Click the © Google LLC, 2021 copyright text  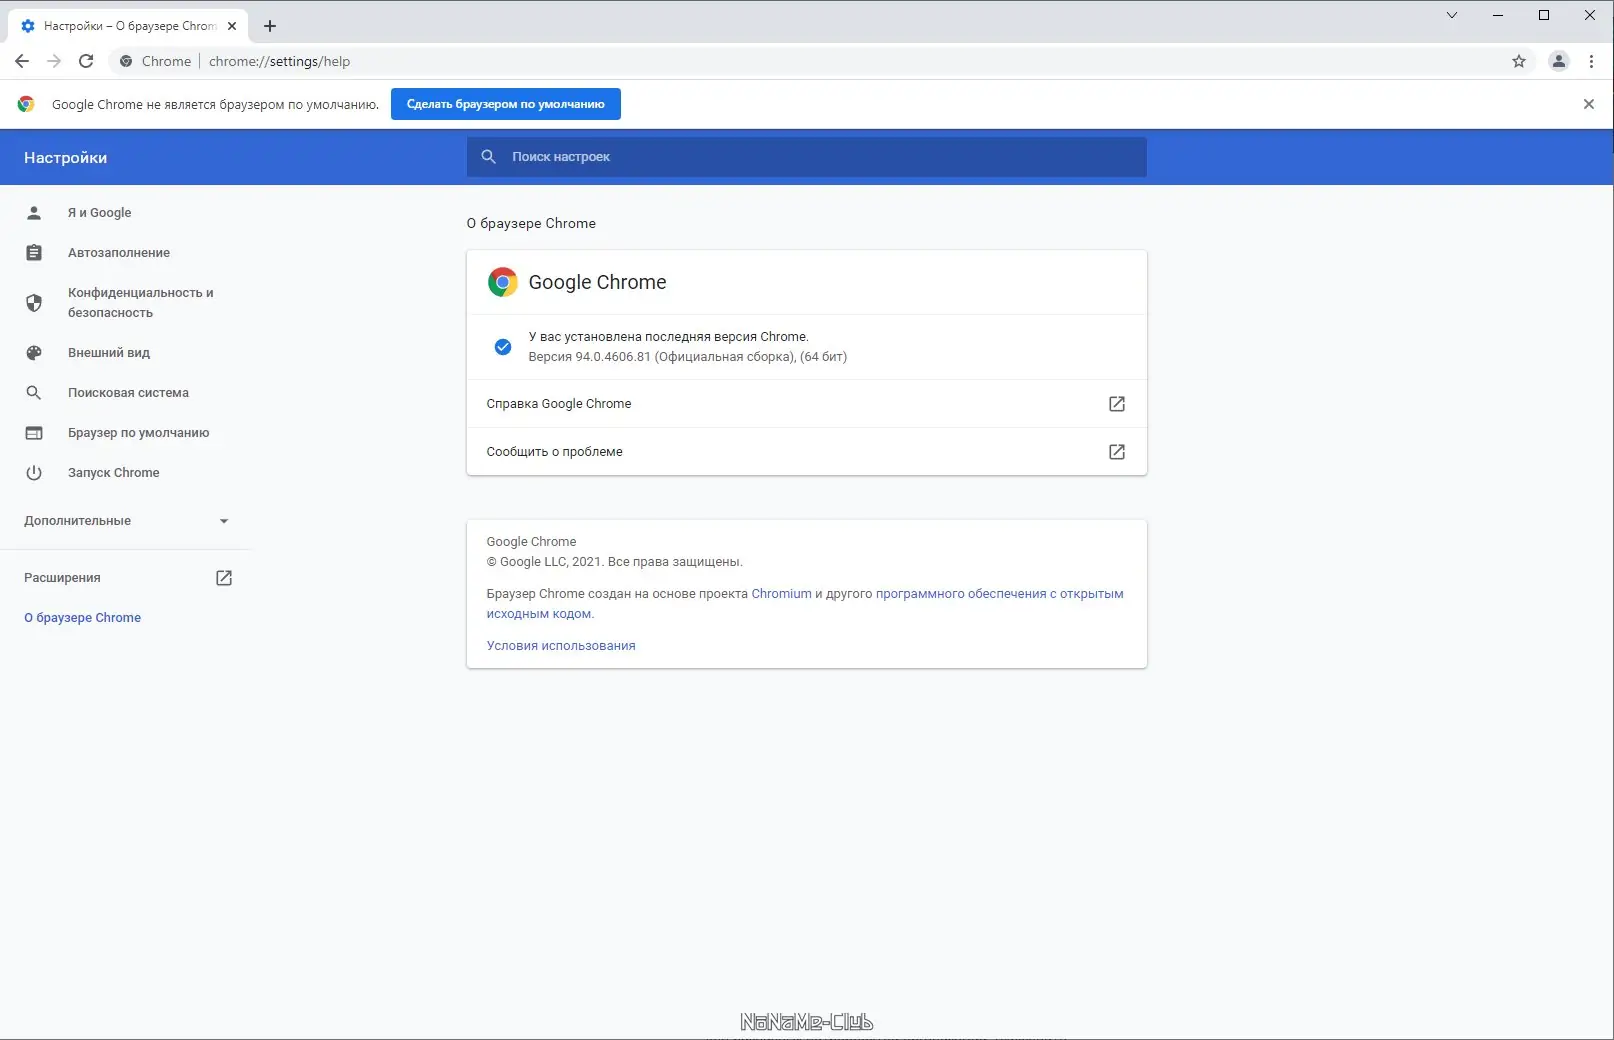click(615, 562)
